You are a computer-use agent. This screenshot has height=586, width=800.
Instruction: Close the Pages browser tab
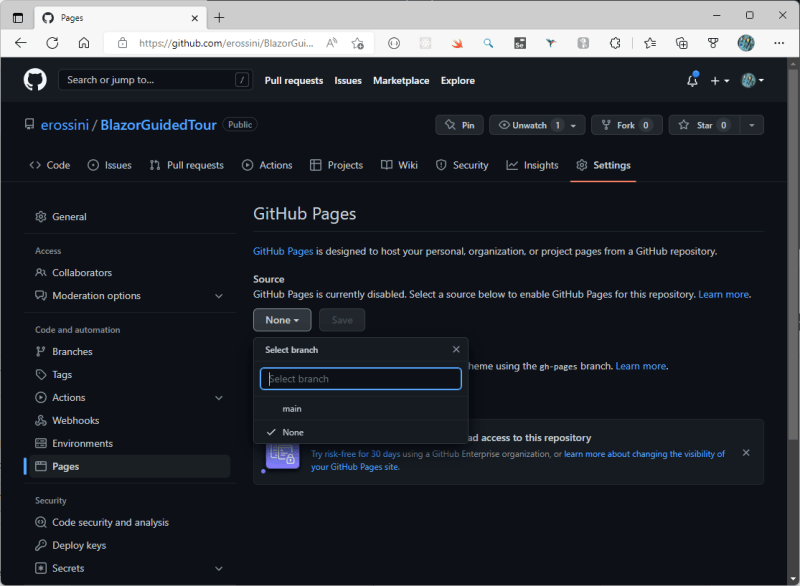195,18
